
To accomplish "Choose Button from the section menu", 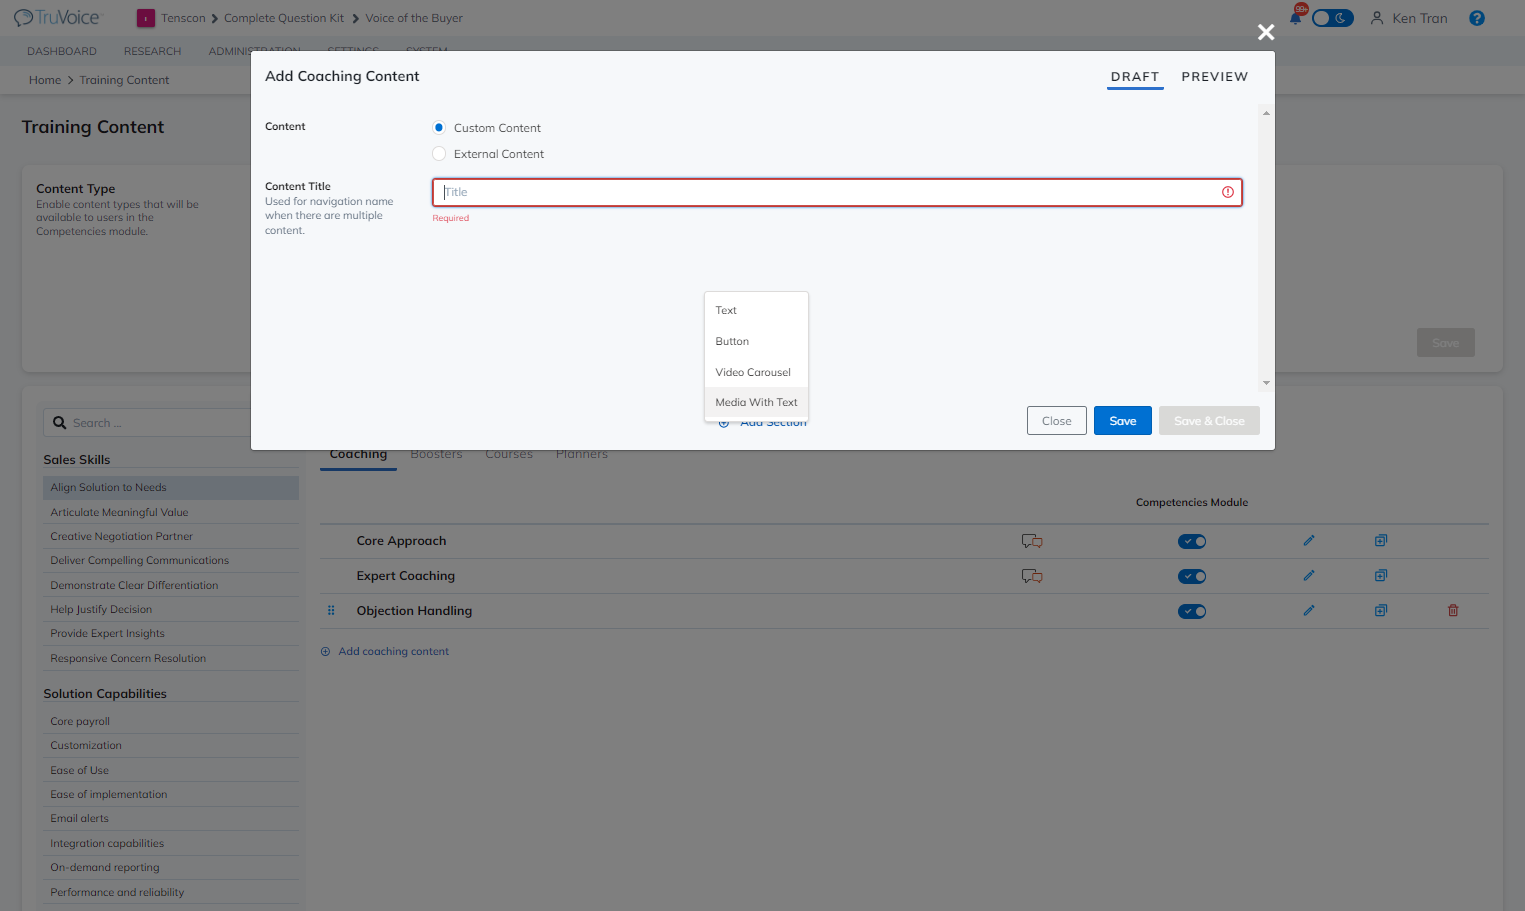I will [x=756, y=342].
